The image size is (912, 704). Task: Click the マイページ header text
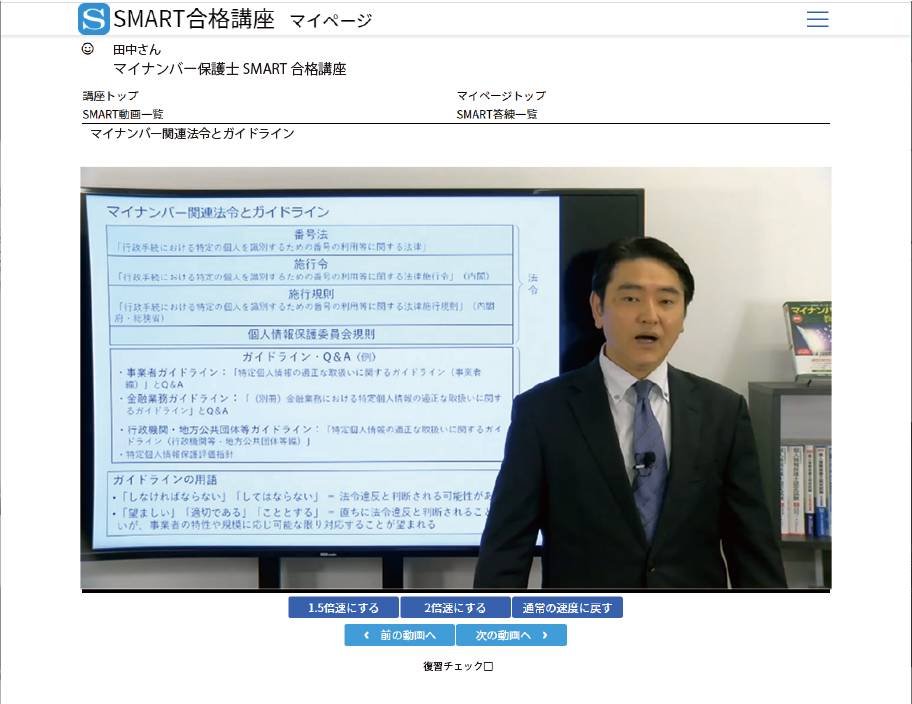click(331, 21)
